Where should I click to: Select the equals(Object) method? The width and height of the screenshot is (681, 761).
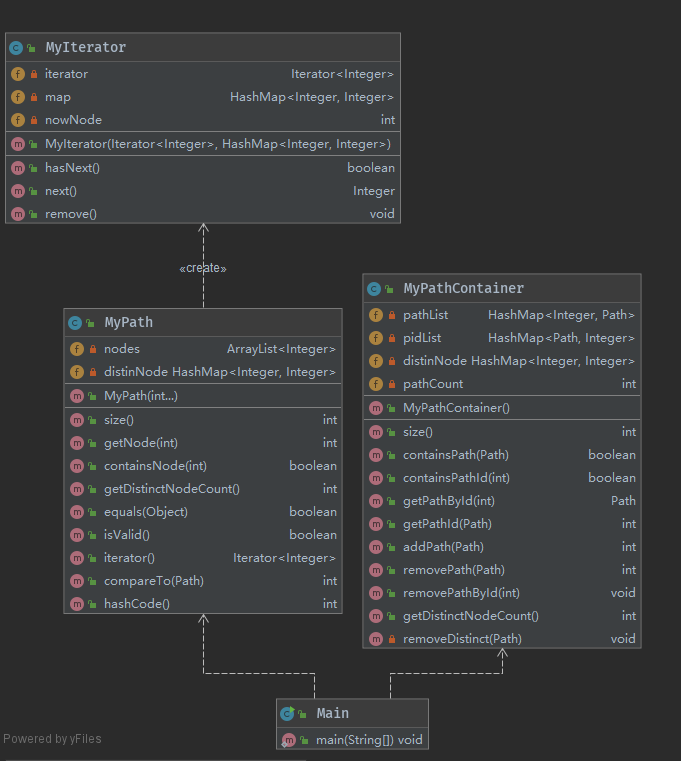203,512
